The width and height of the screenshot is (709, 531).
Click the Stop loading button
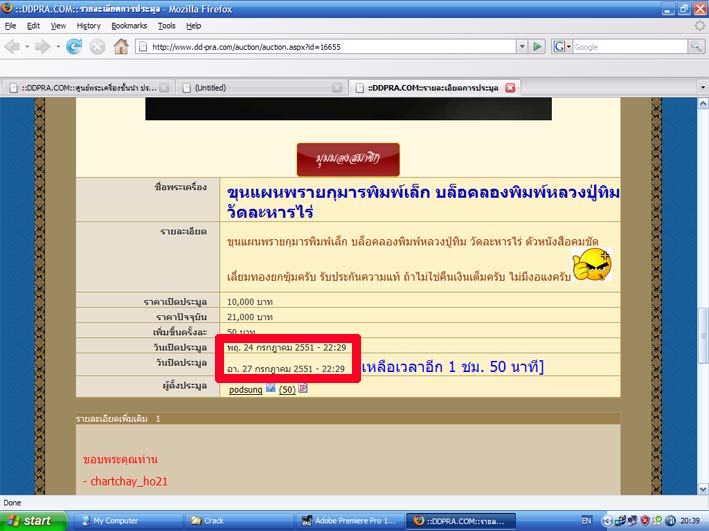click(x=97, y=46)
